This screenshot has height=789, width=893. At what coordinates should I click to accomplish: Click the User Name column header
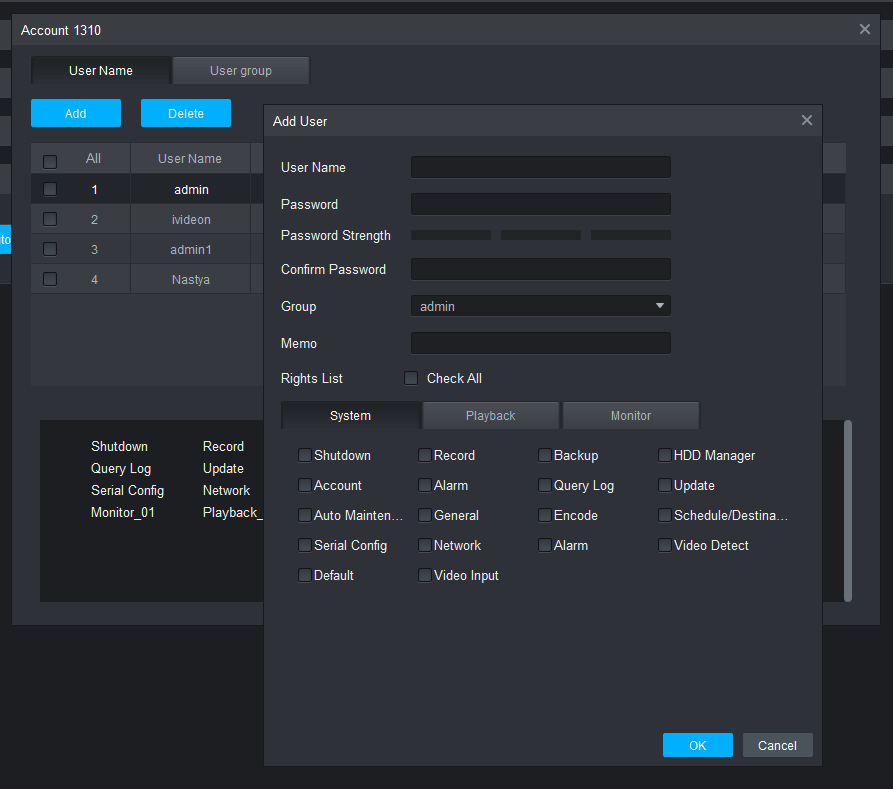190,158
